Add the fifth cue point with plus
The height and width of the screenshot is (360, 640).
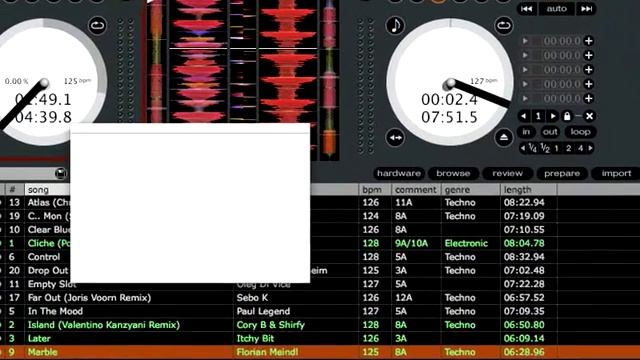pos(589,98)
